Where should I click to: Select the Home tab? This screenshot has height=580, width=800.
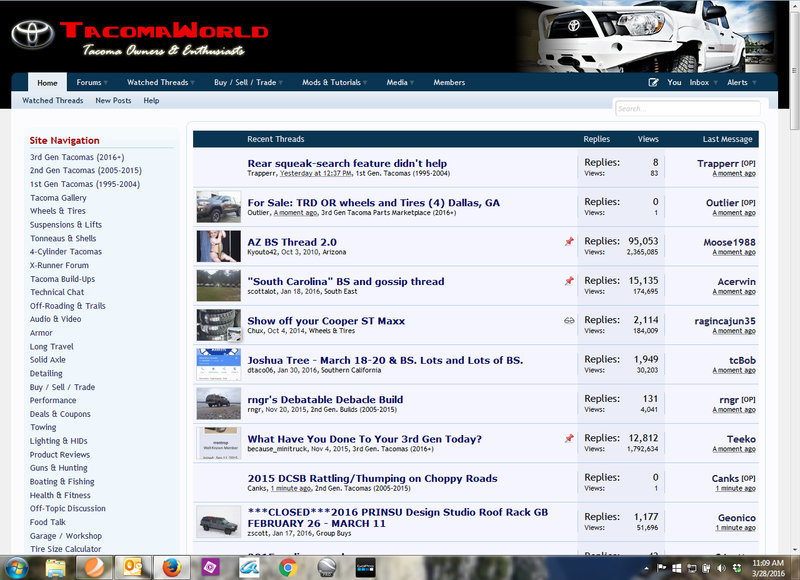pos(47,83)
